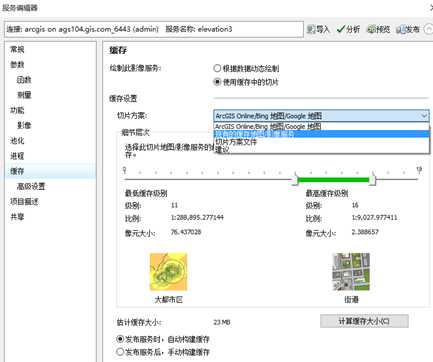Click the minimum level value 11

[174, 205]
